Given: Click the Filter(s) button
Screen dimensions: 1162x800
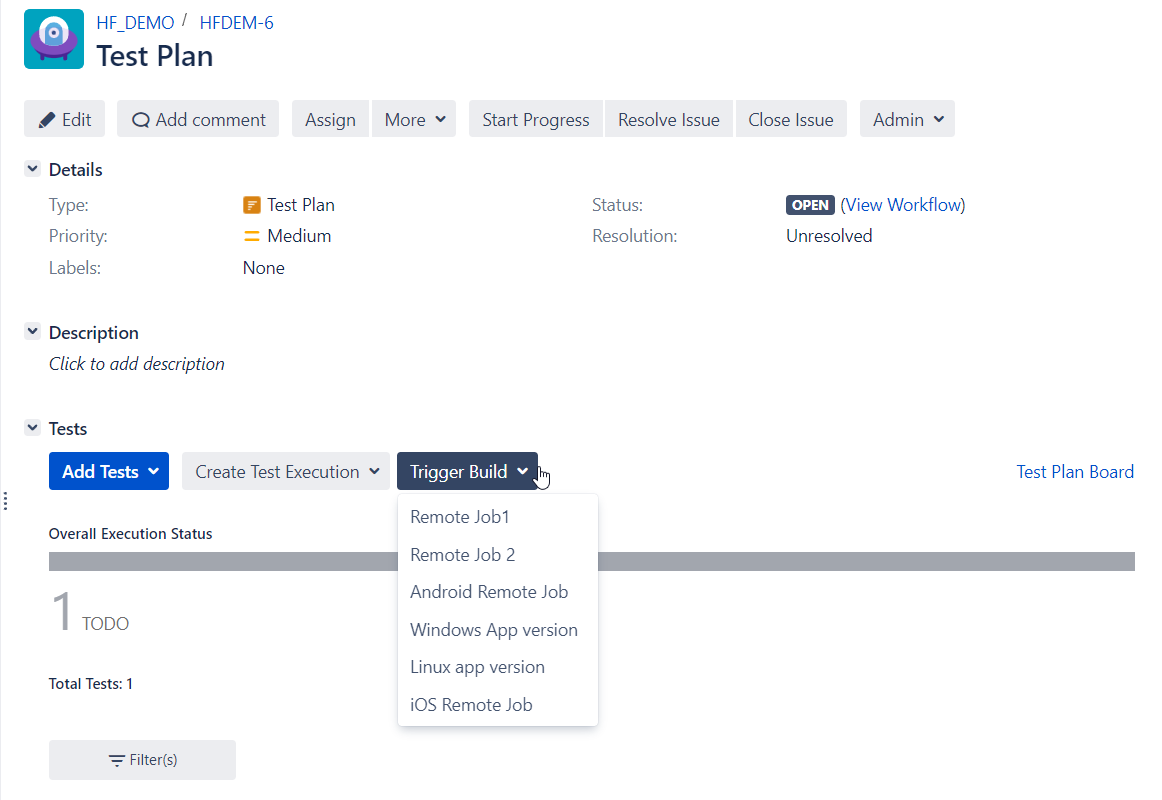Looking at the screenshot, I should point(142,760).
